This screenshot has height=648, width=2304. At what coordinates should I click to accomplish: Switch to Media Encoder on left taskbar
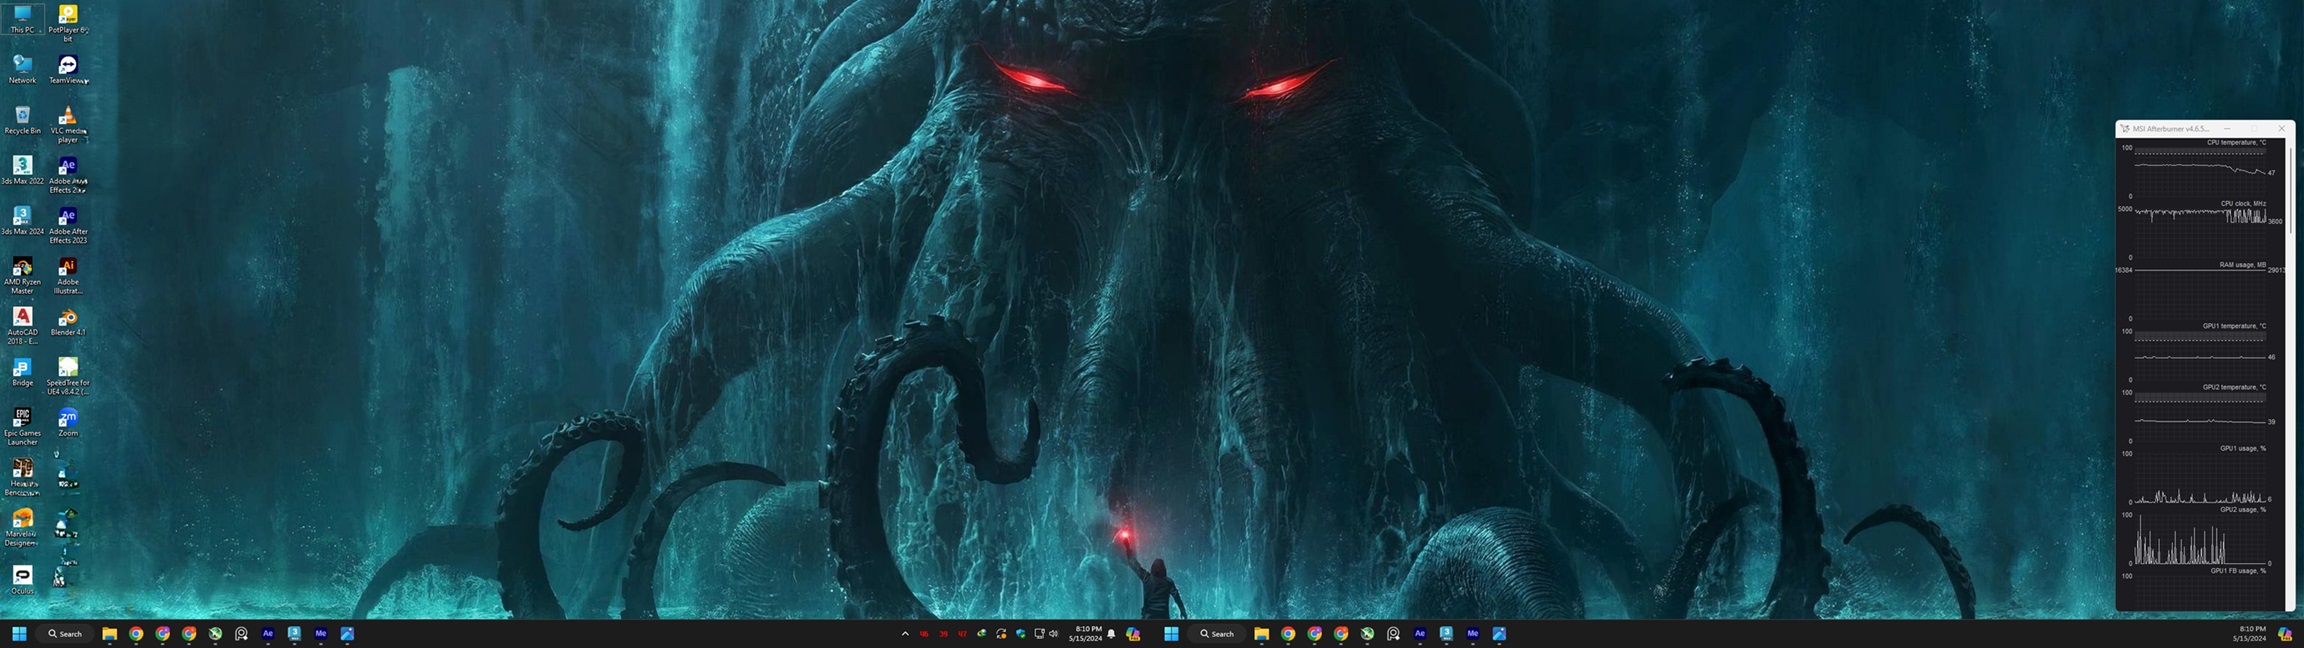(321, 634)
